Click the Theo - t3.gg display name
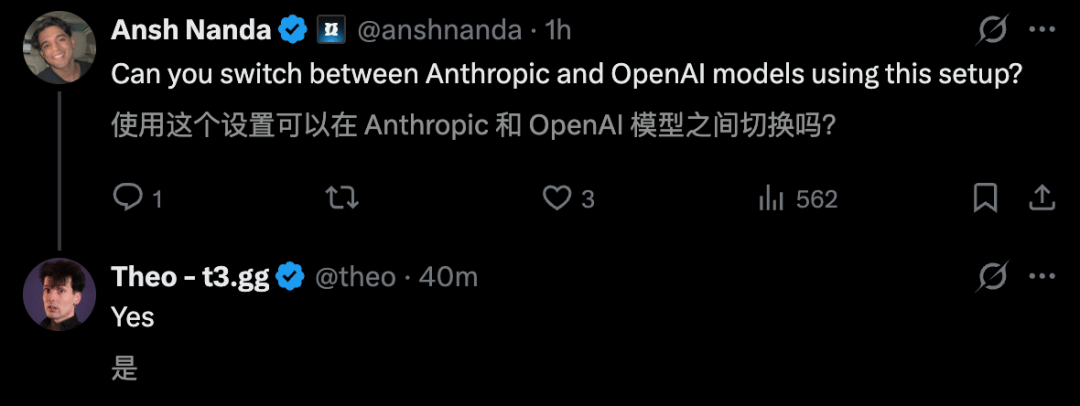 click(190, 277)
